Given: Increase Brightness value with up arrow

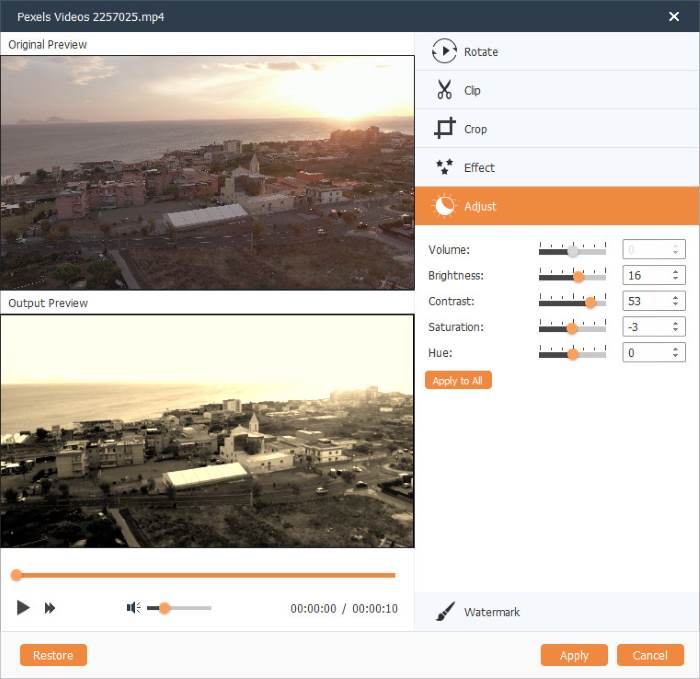Looking at the screenshot, I should coord(675,272).
